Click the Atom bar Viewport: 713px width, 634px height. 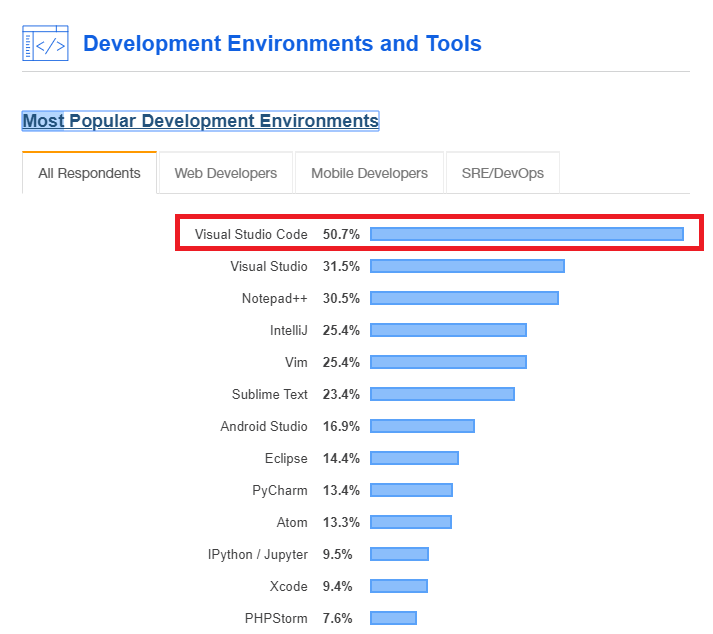coord(411,523)
